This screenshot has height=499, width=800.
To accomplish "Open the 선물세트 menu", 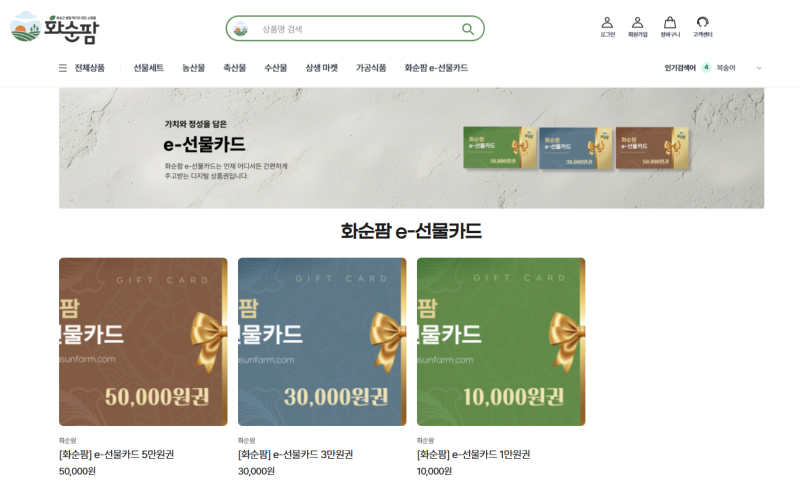I will (x=148, y=68).
